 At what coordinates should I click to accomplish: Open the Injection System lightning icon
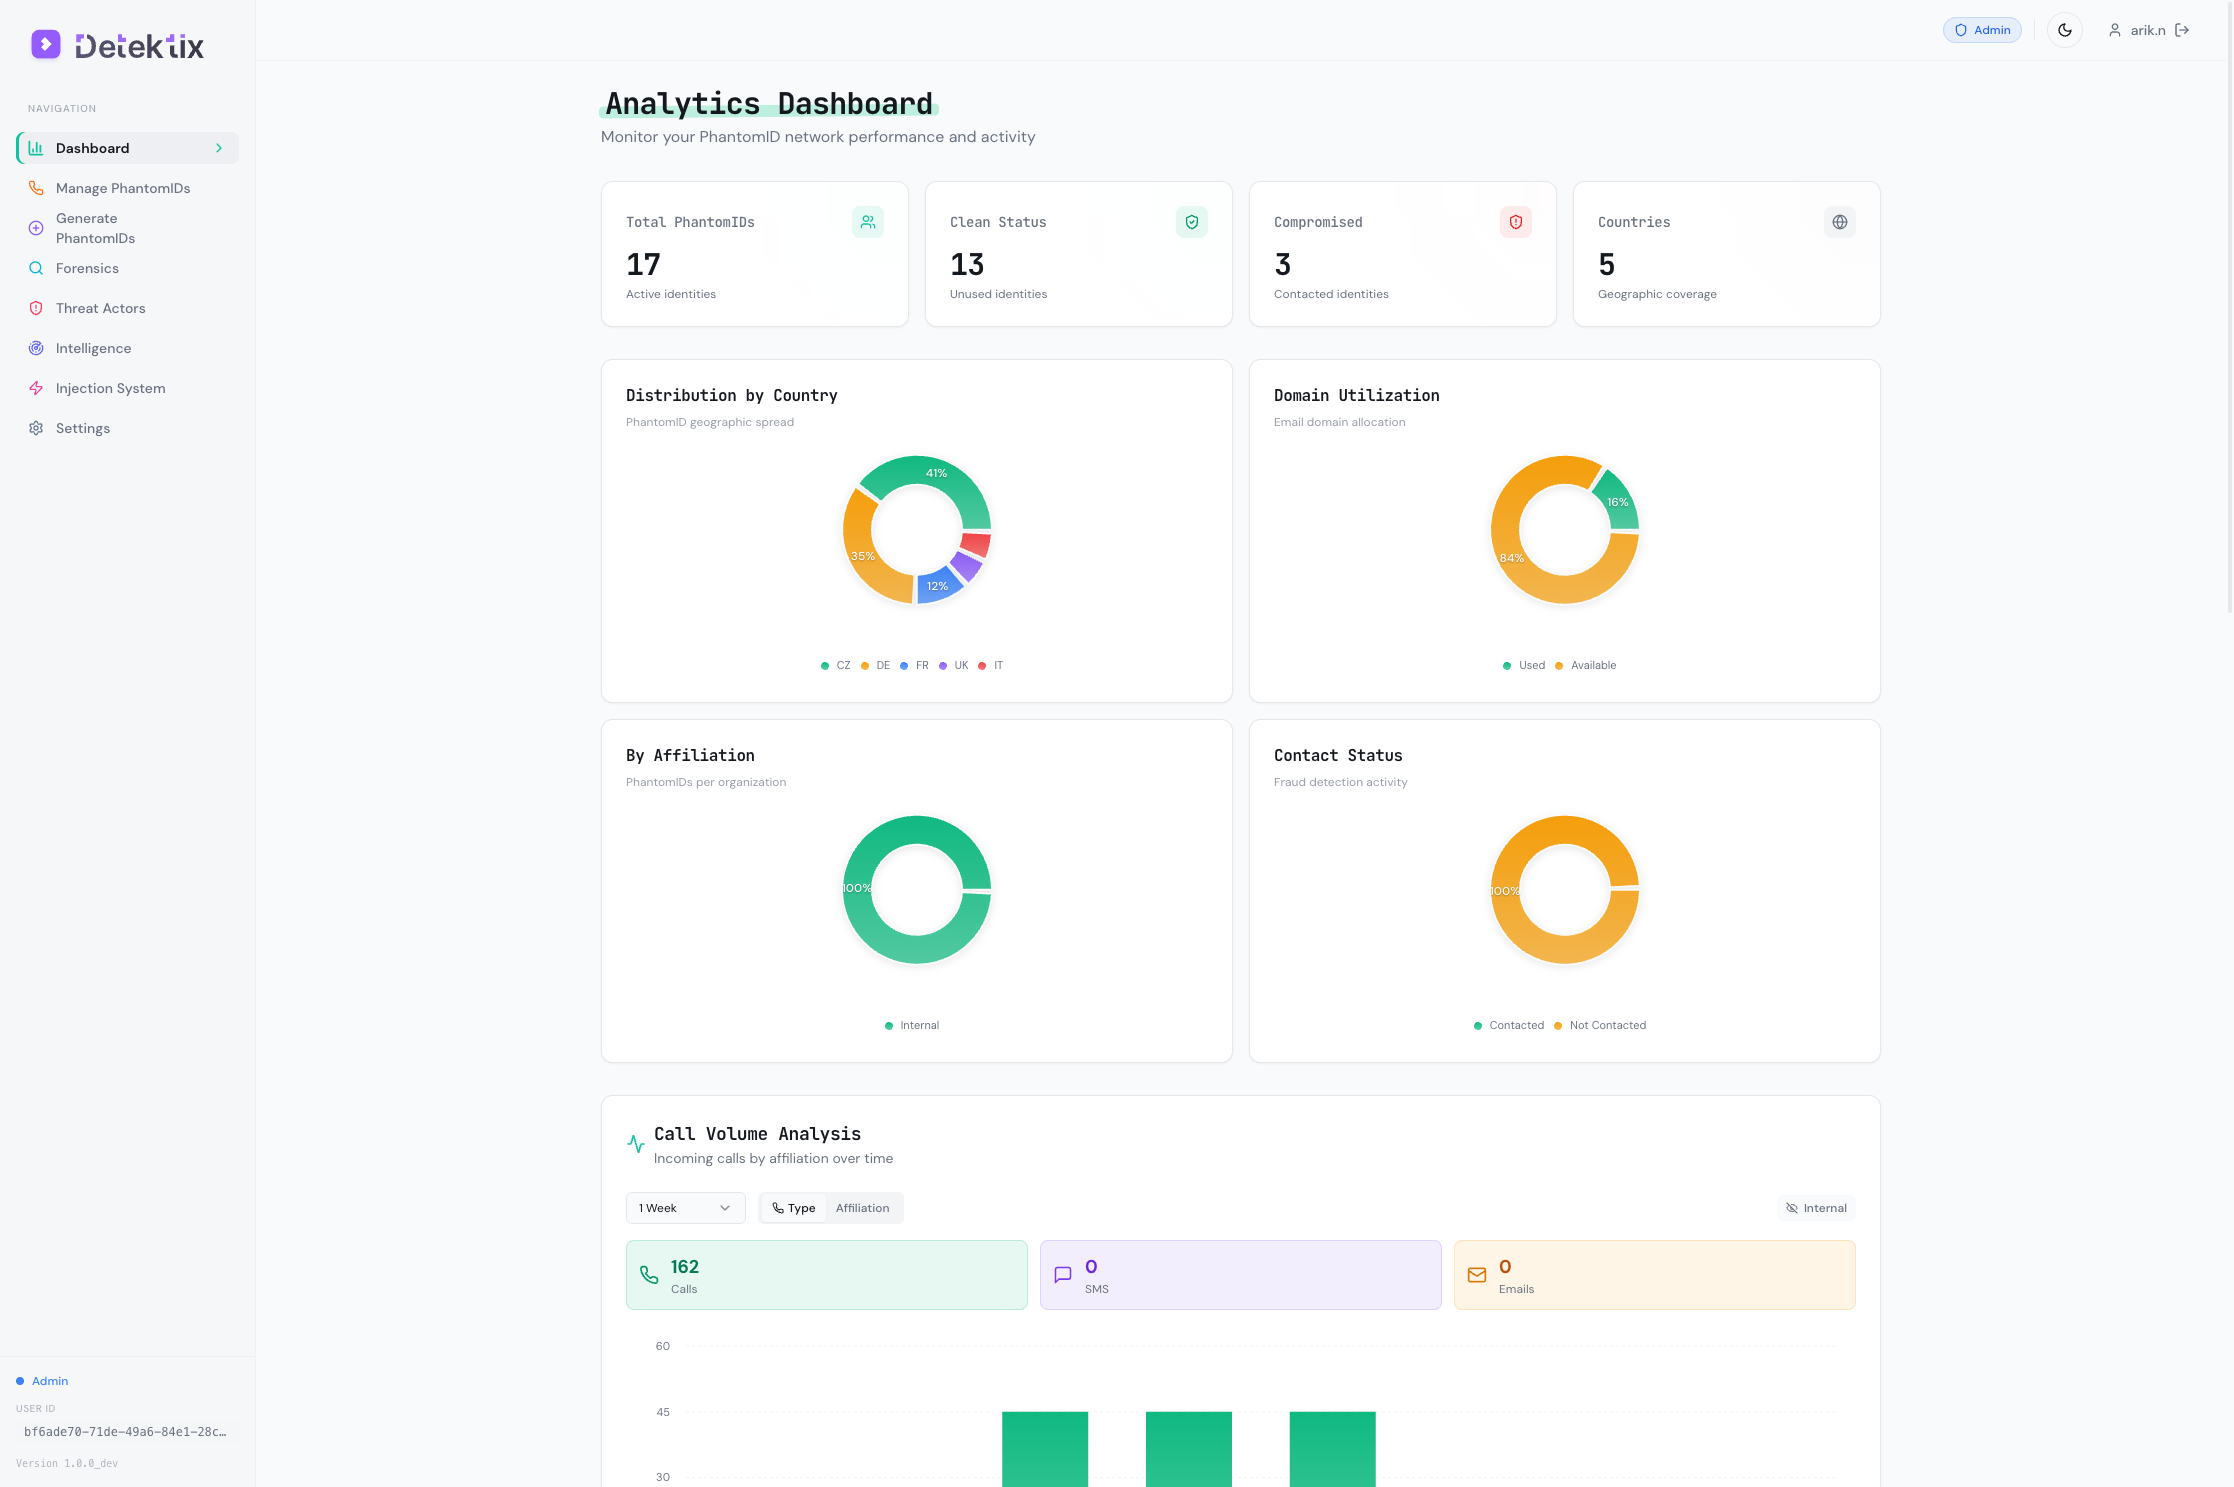pyautogui.click(x=36, y=388)
